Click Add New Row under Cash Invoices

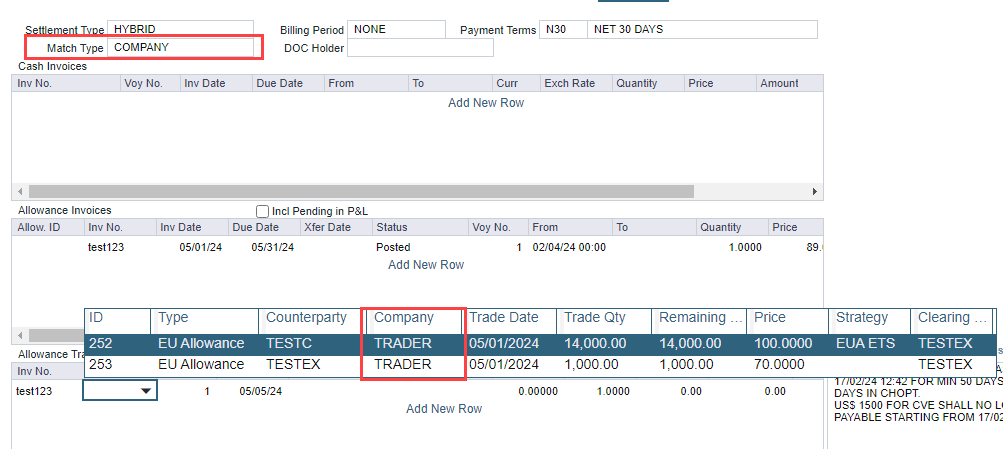coord(485,103)
